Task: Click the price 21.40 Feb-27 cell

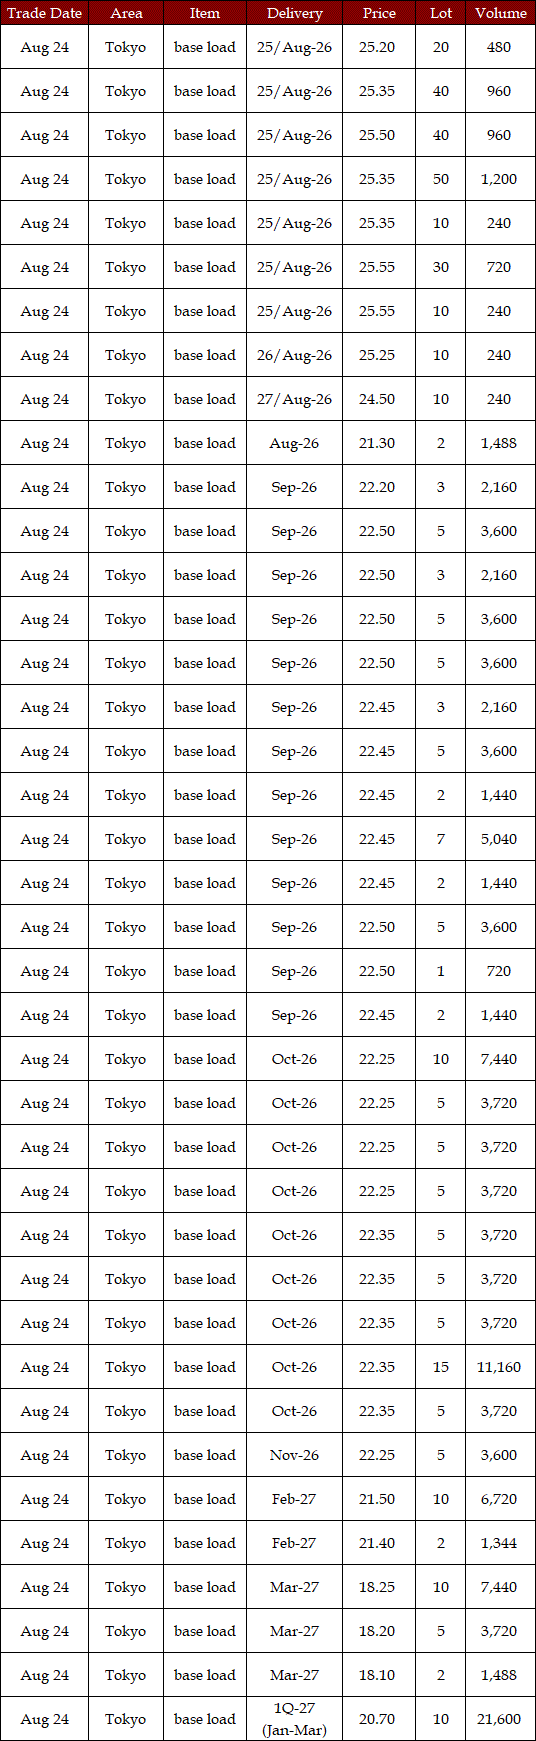Action: 379,1543
